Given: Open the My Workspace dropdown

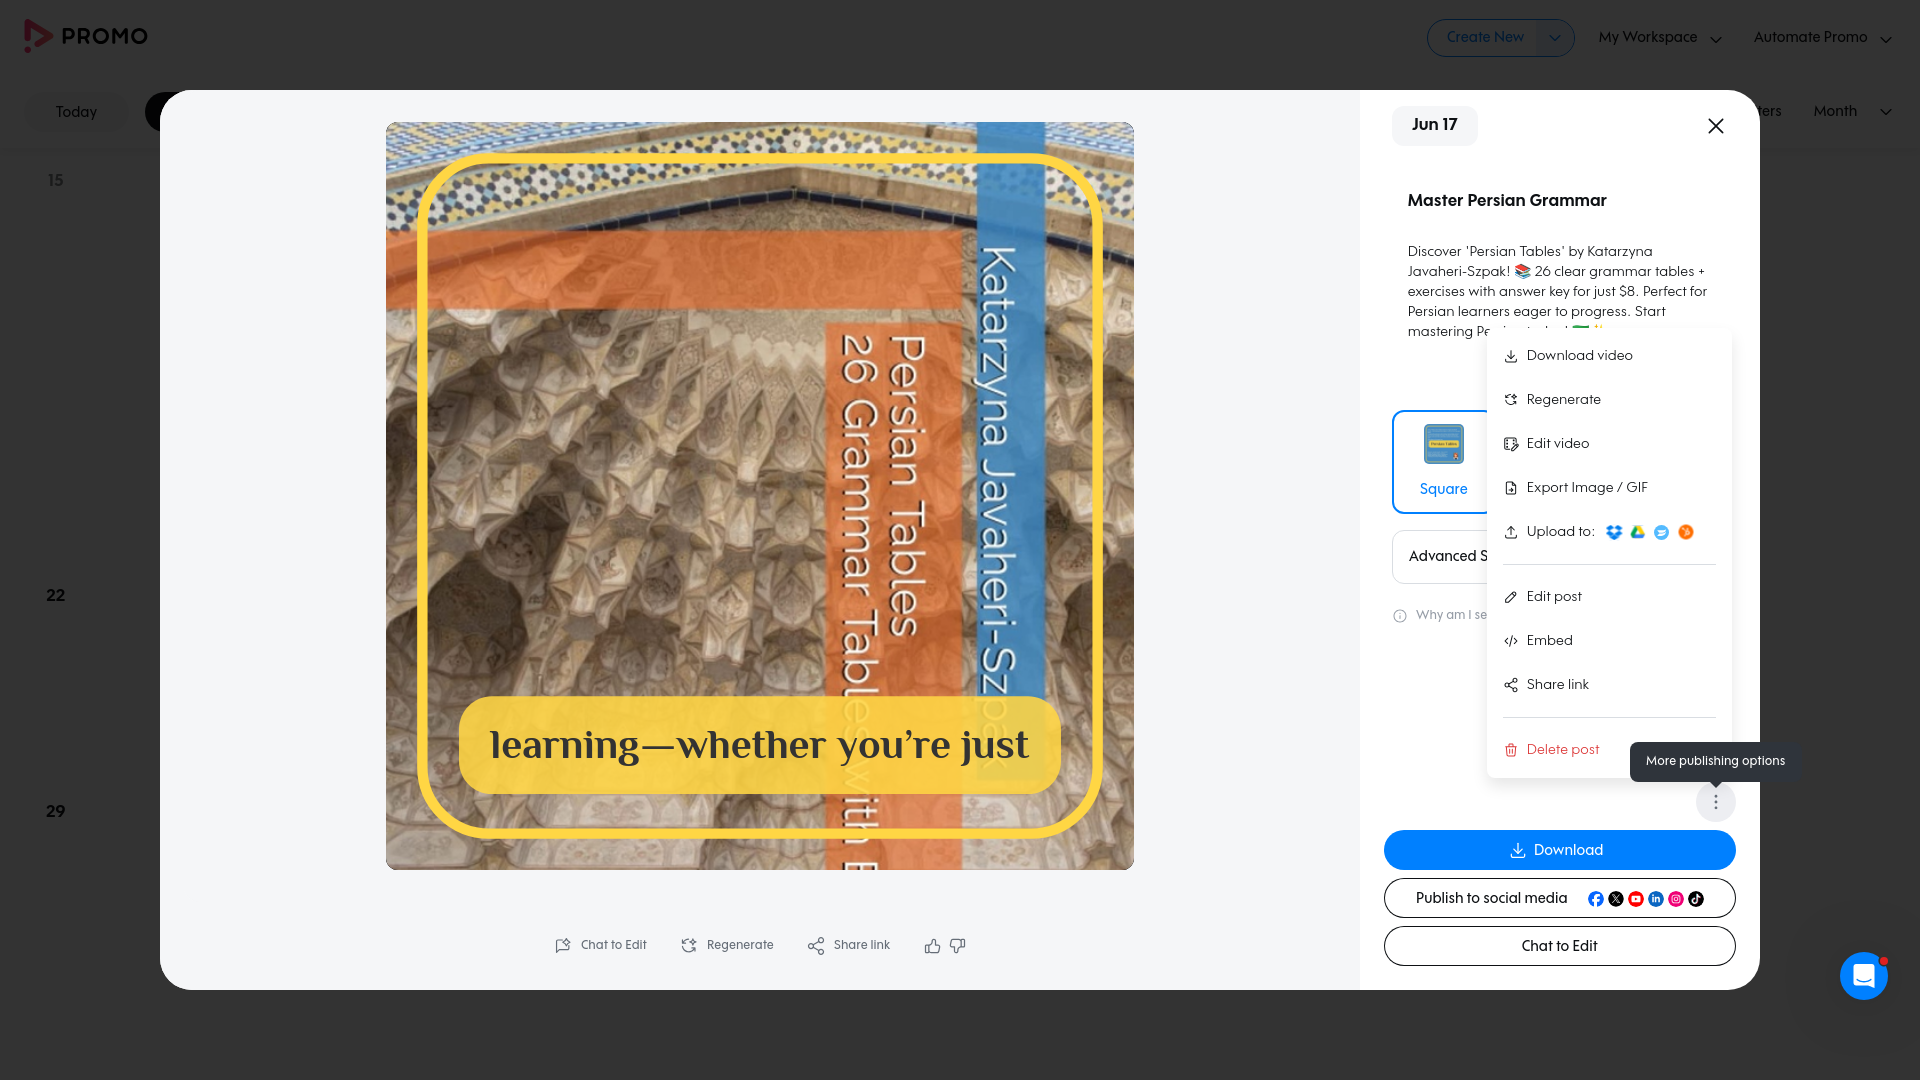Looking at the screenshot, I should coord(1660,38).
